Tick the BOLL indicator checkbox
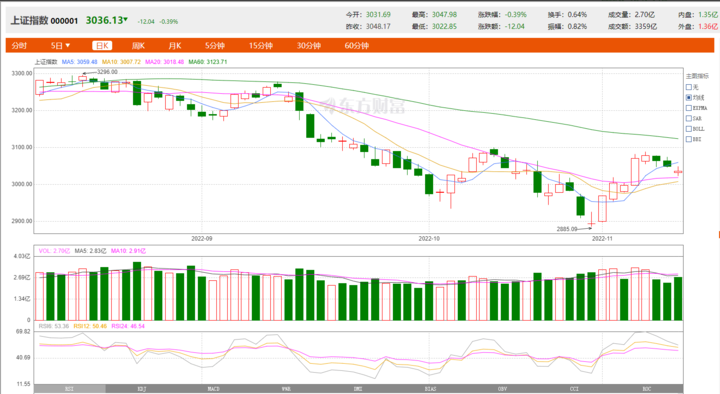This screenshot has width=720, height=394. [689, 129]
